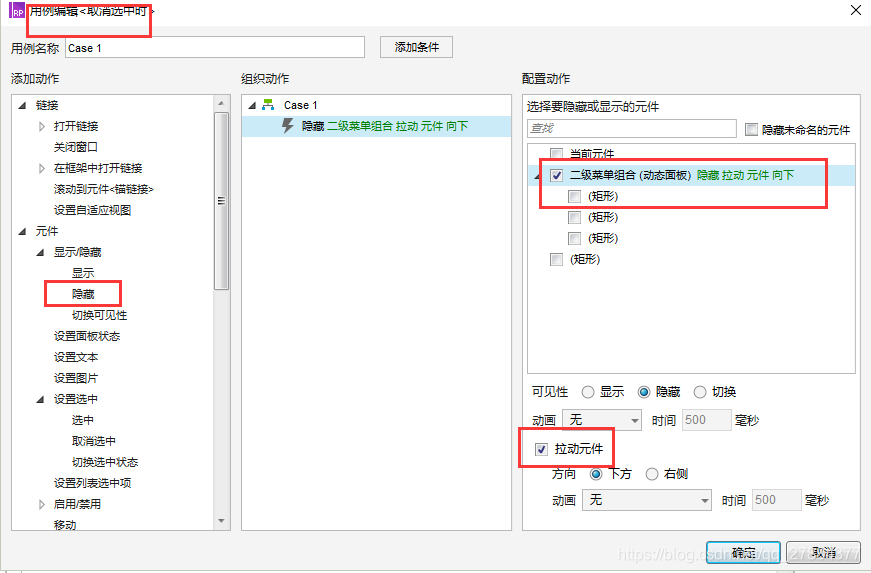Select the 设置文本 action

click(x=76, y=357)
